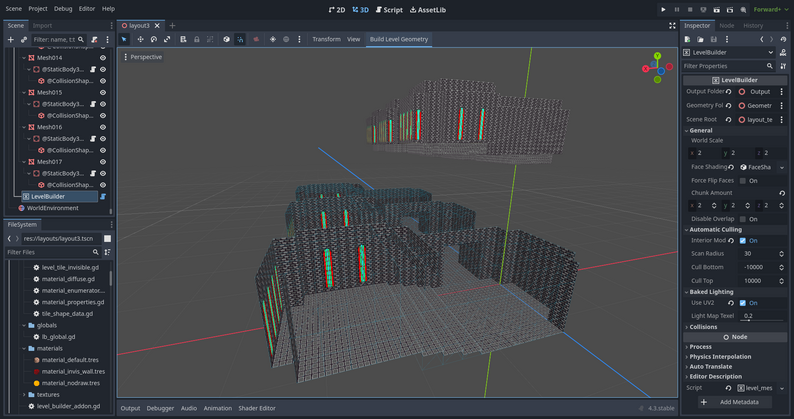Open the object history list in Inspector

click(x=783, y=39)
